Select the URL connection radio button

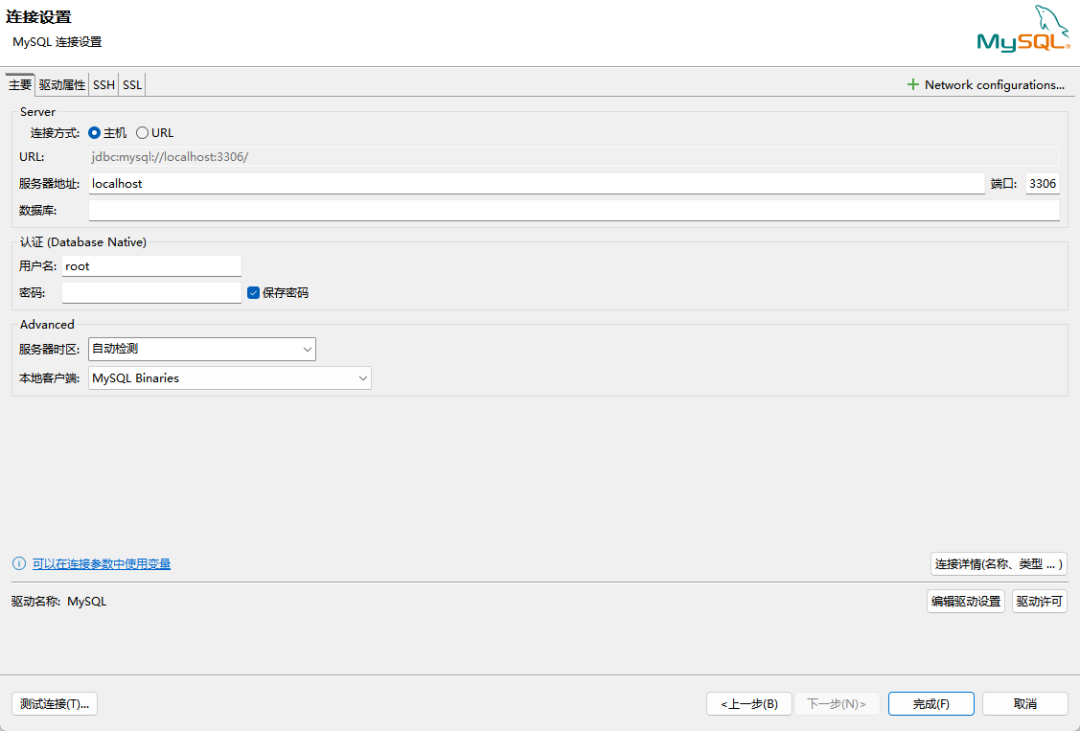[x=142, y=133]
